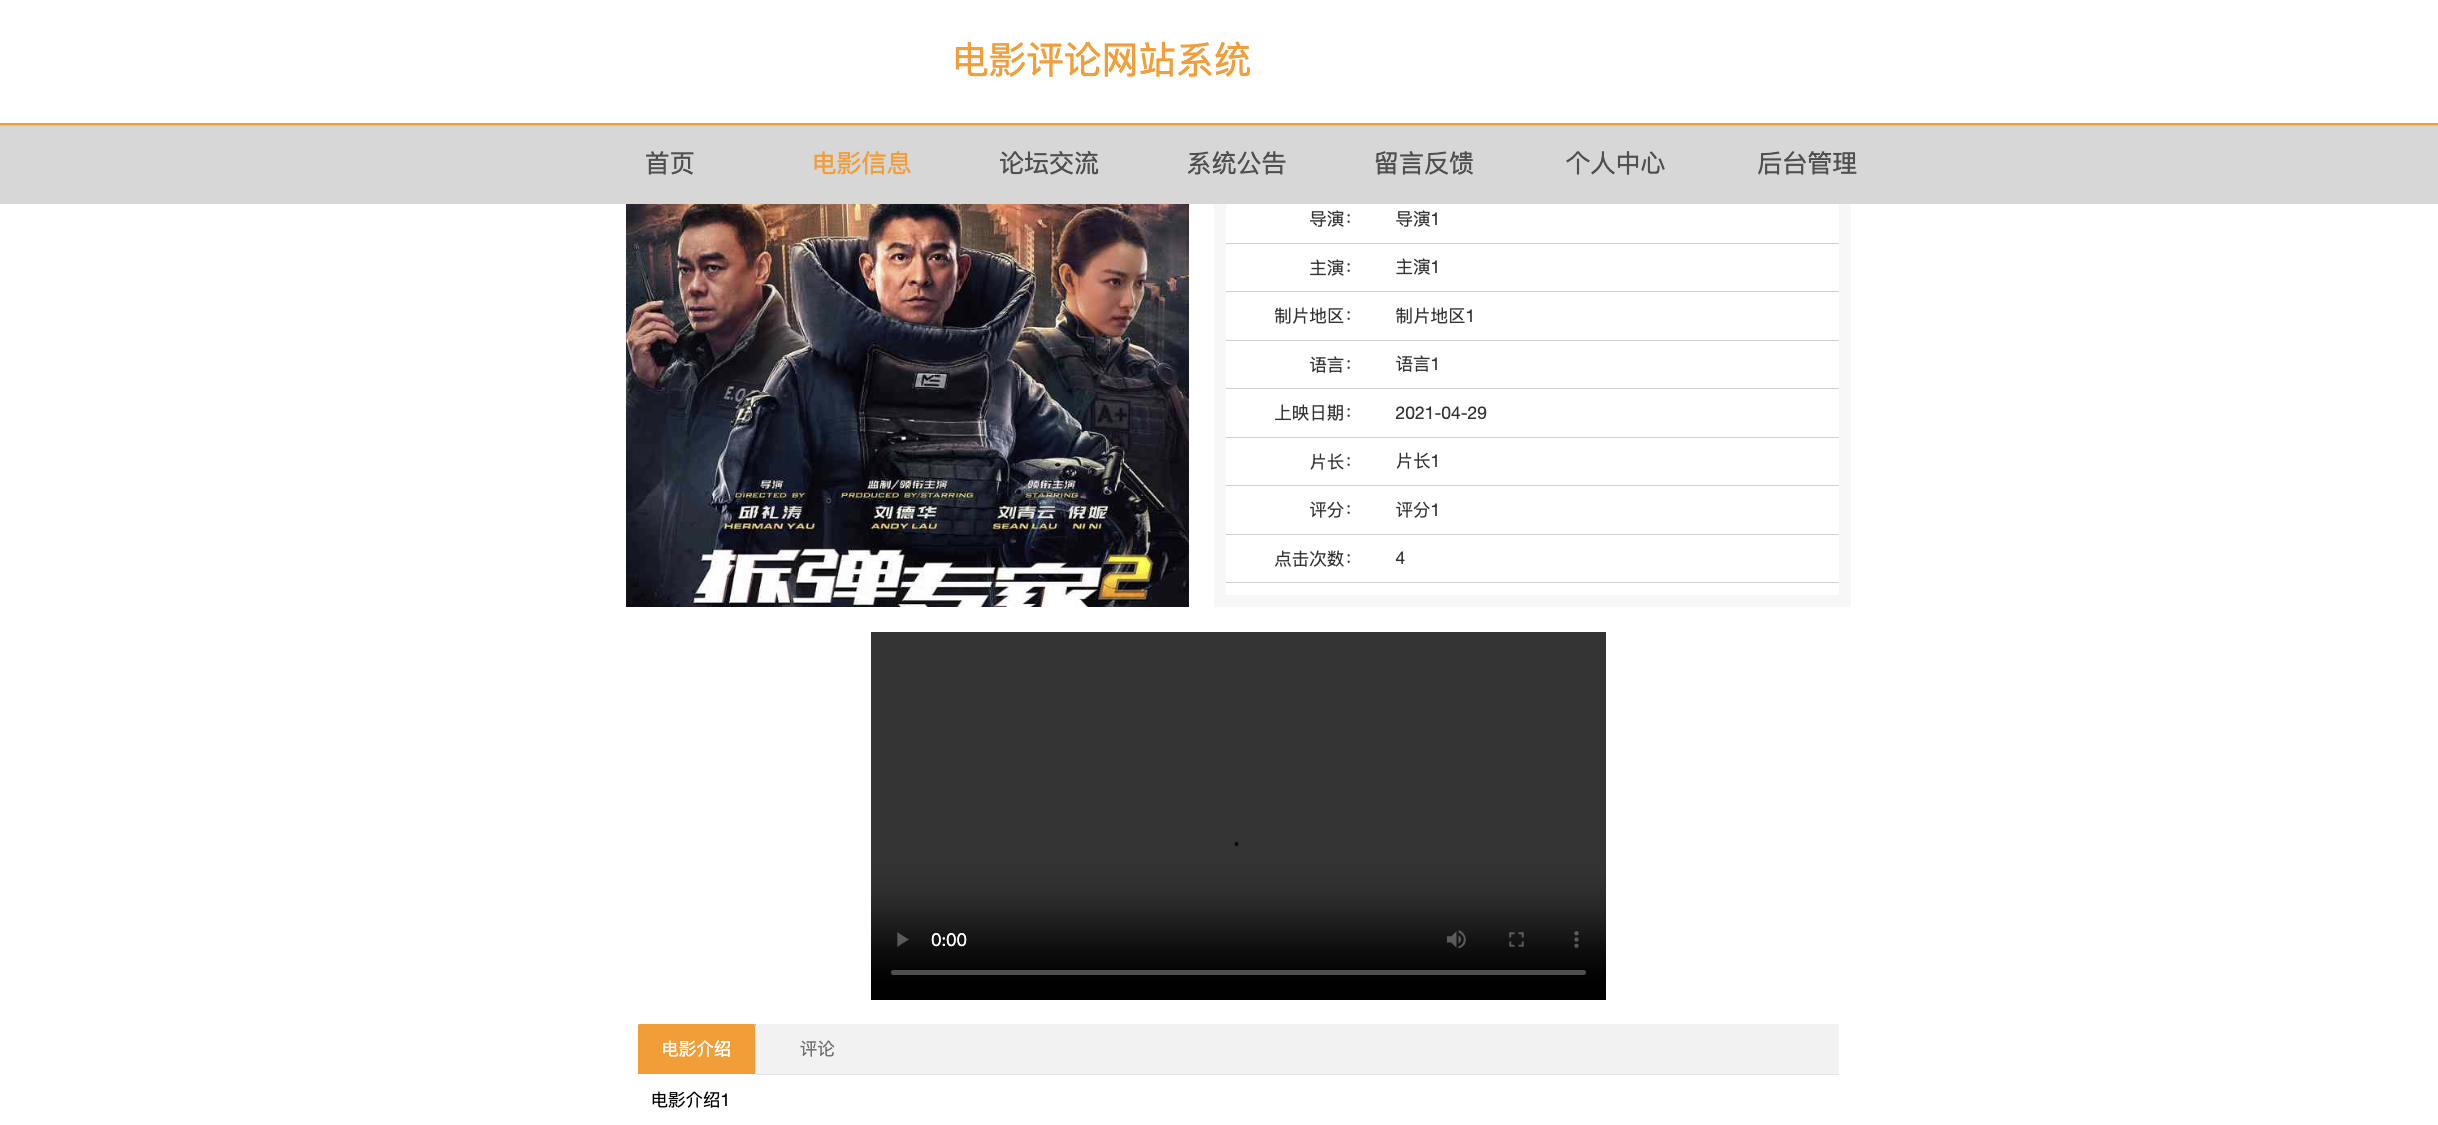Click the 主演1 value text
Screen dimensions: 2438x1125
tap(1417, 267)
